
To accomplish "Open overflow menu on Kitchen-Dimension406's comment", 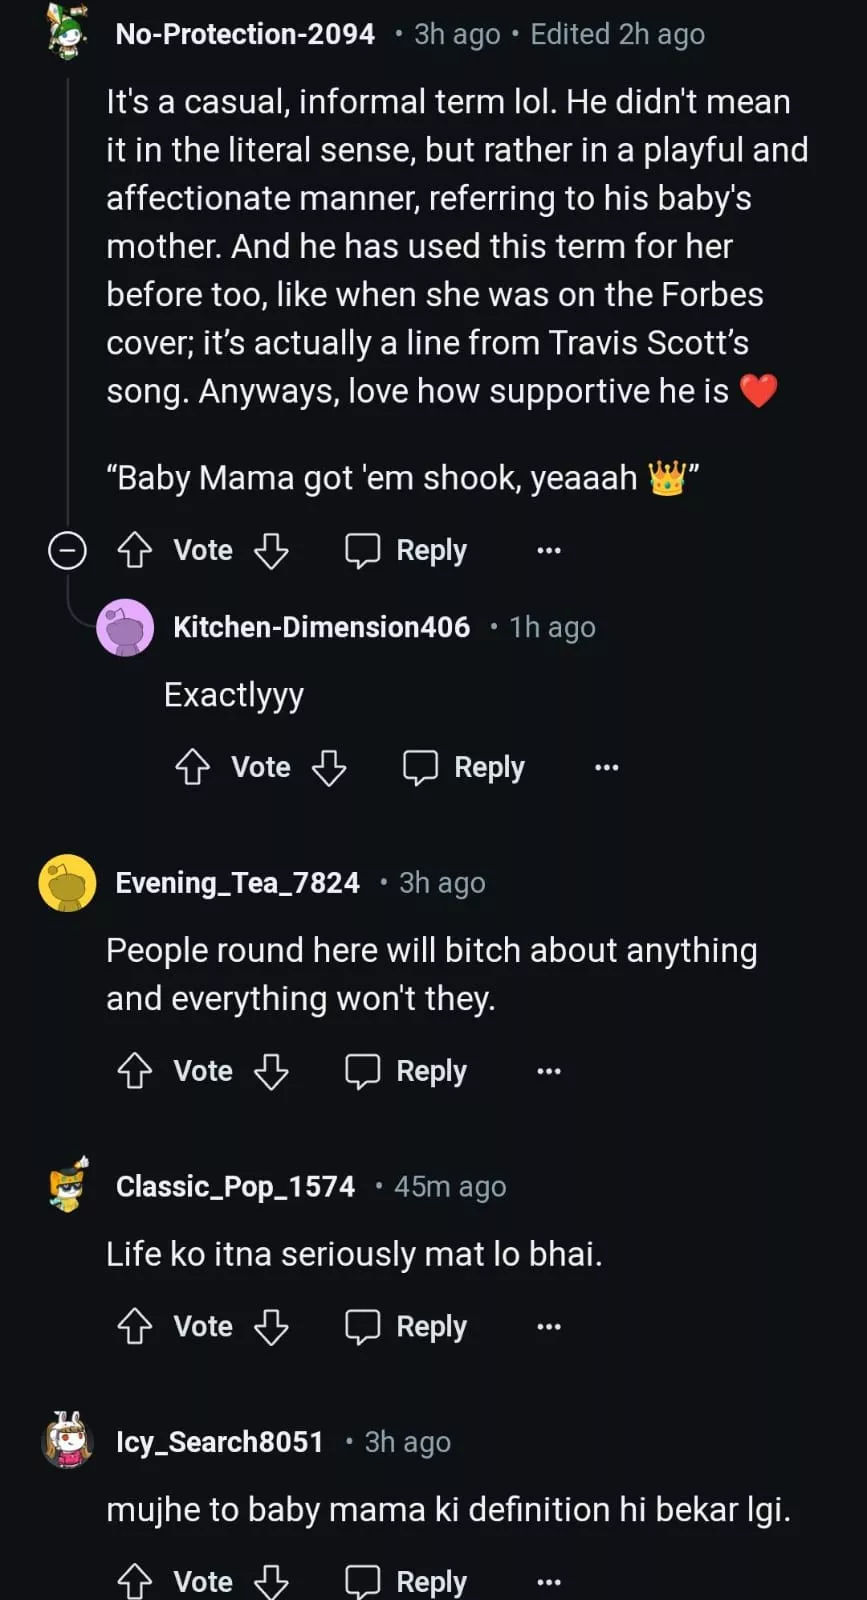I will pos(607,768).
